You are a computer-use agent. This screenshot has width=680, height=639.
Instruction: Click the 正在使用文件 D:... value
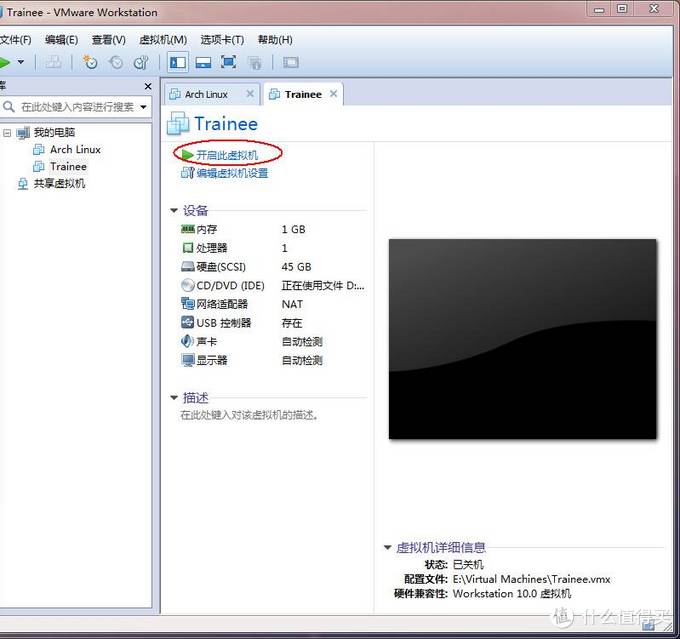point(323,285)
